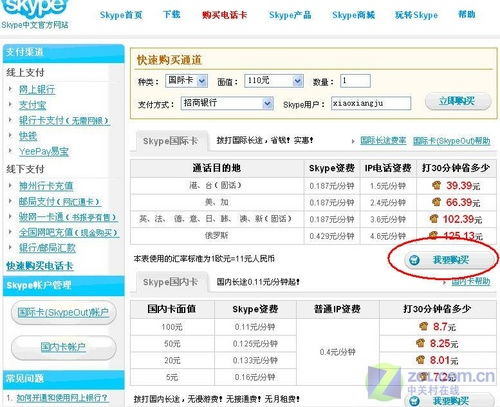
Task: Click the 数量 quantity input field
Action: (x=355, y=81)
